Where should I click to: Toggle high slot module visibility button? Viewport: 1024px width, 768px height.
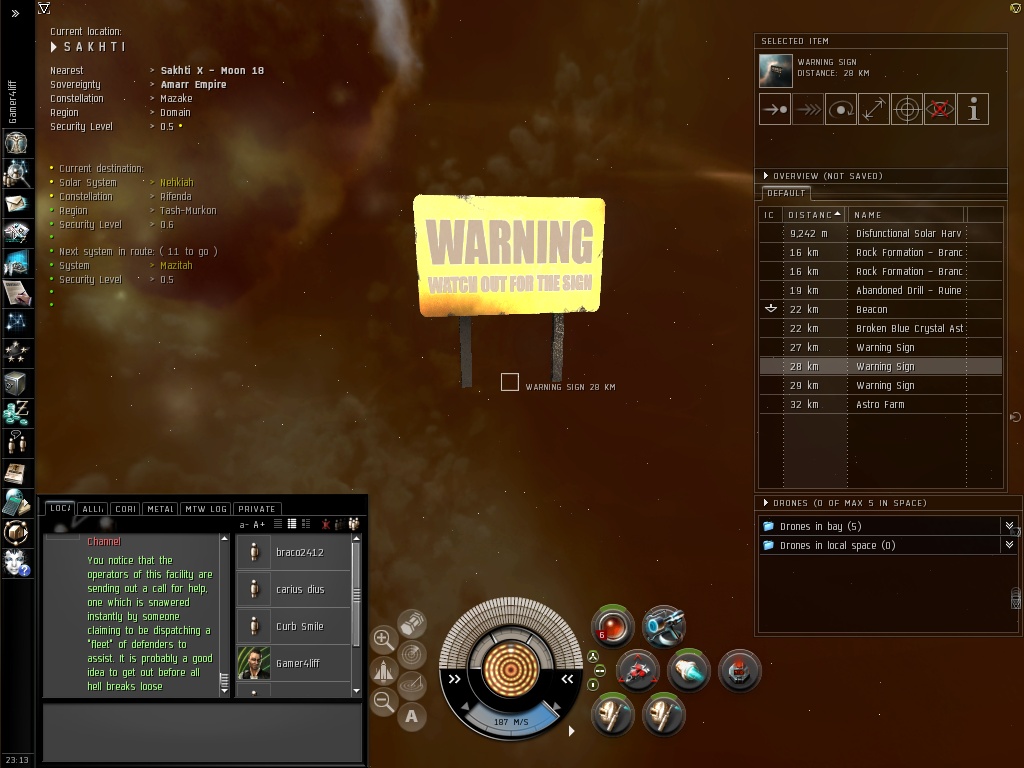coord(592,657)
